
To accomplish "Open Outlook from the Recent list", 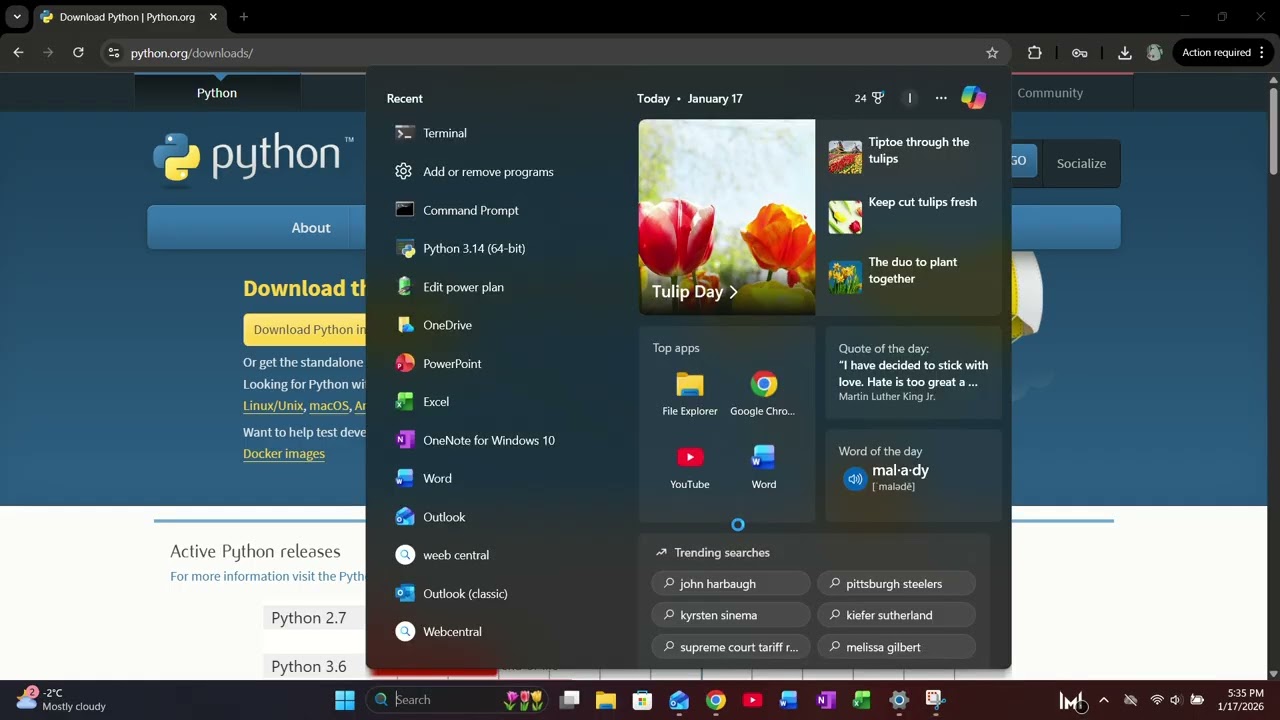I will 444,517.
